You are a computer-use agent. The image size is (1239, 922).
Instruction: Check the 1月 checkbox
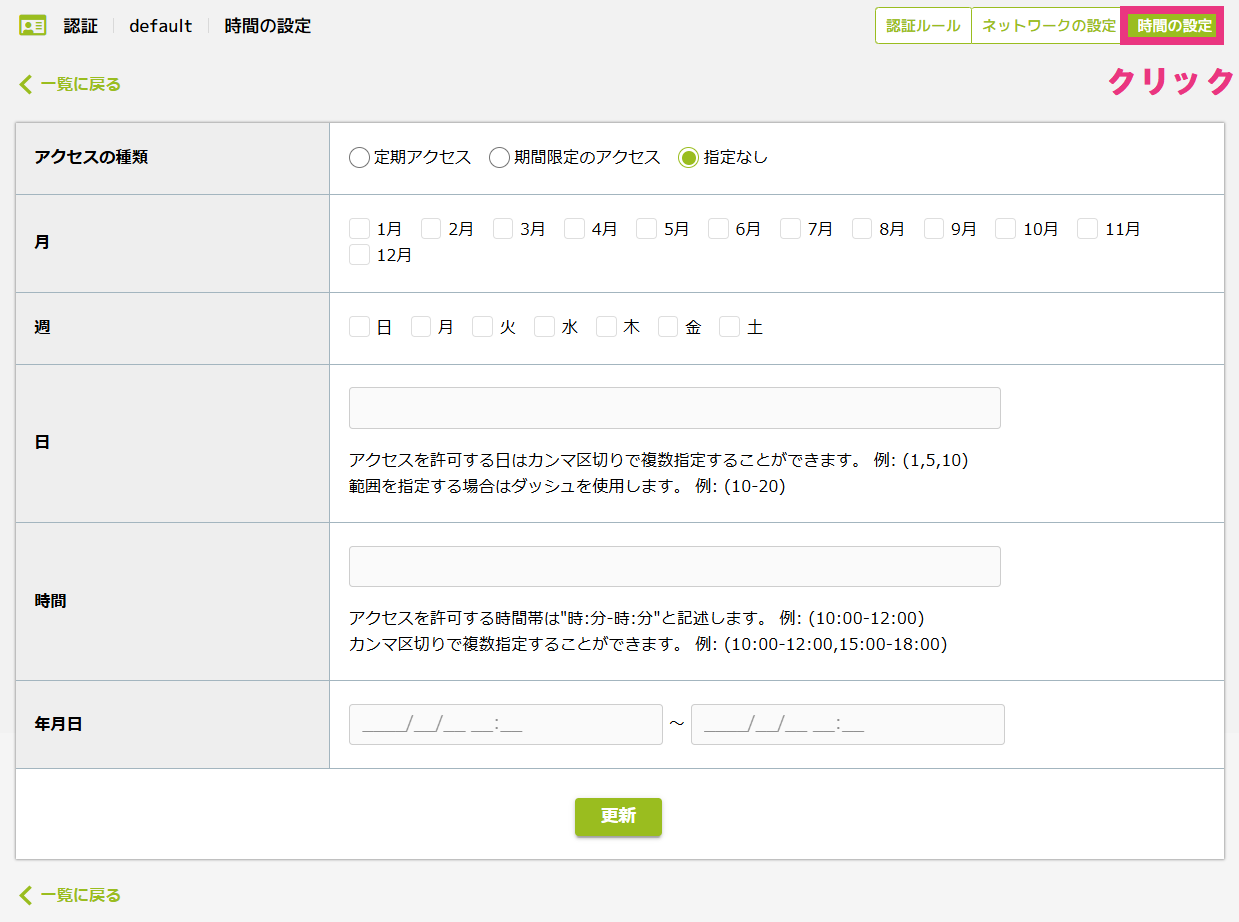[x=359, y=229]
